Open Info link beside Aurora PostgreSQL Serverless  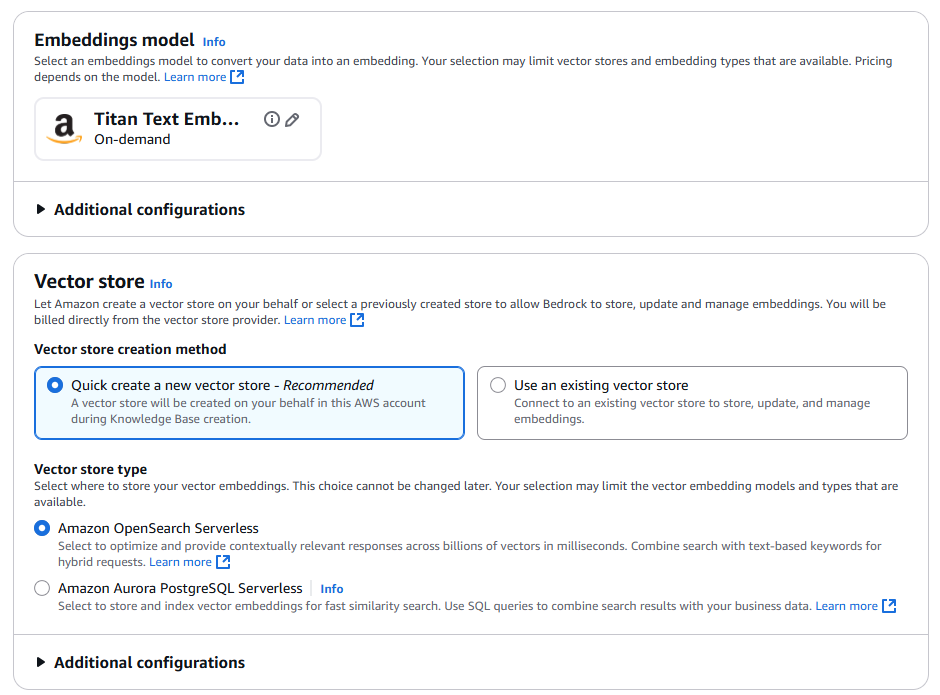pyautogui.click(x=332, y=589)
